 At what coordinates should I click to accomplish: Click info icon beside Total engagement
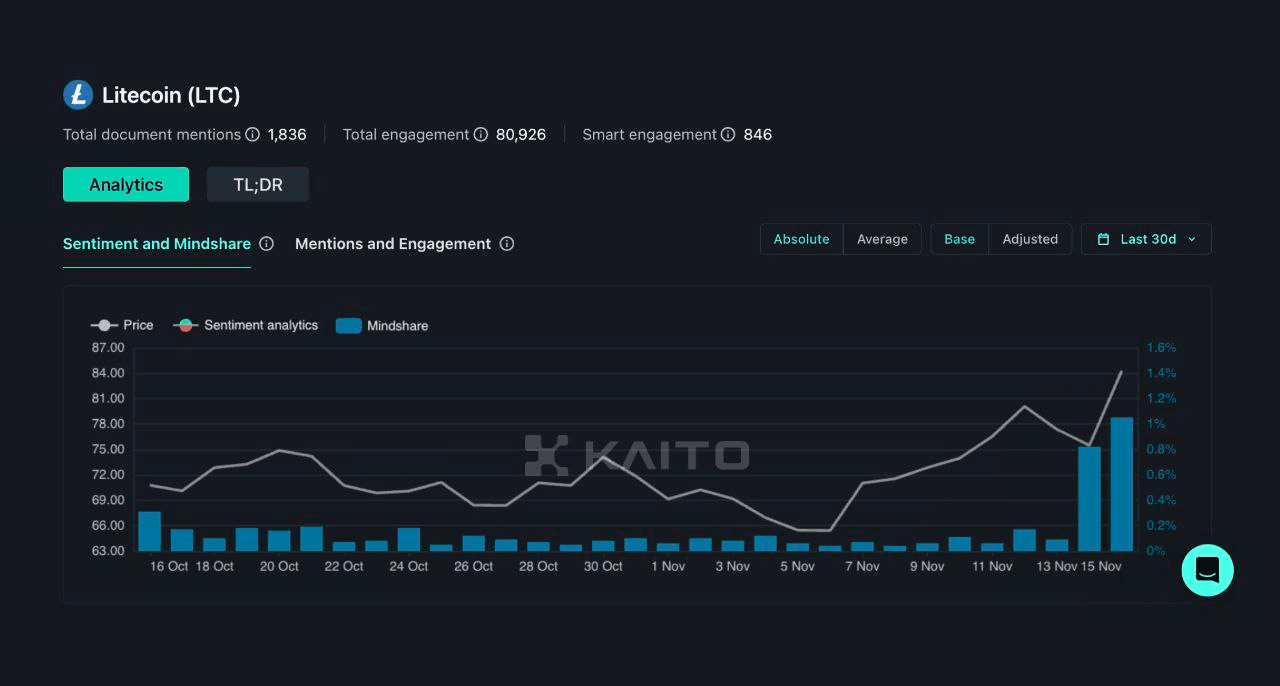(481, 134)
